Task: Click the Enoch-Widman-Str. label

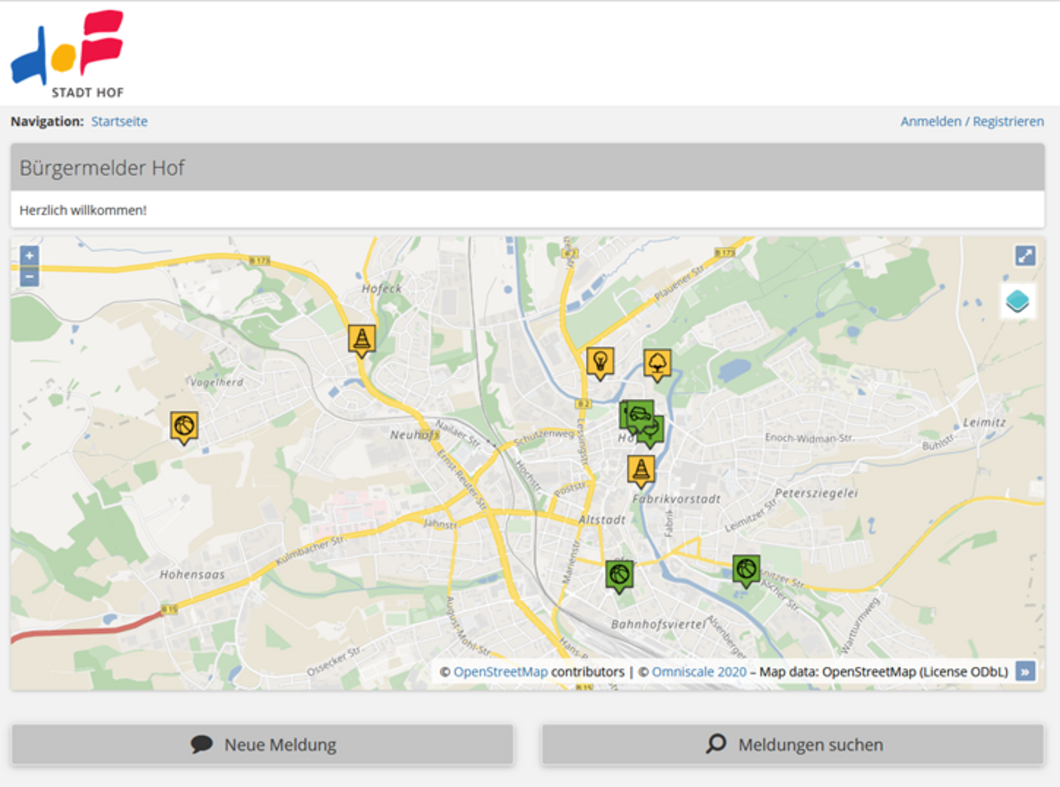Action: point(809,438)
